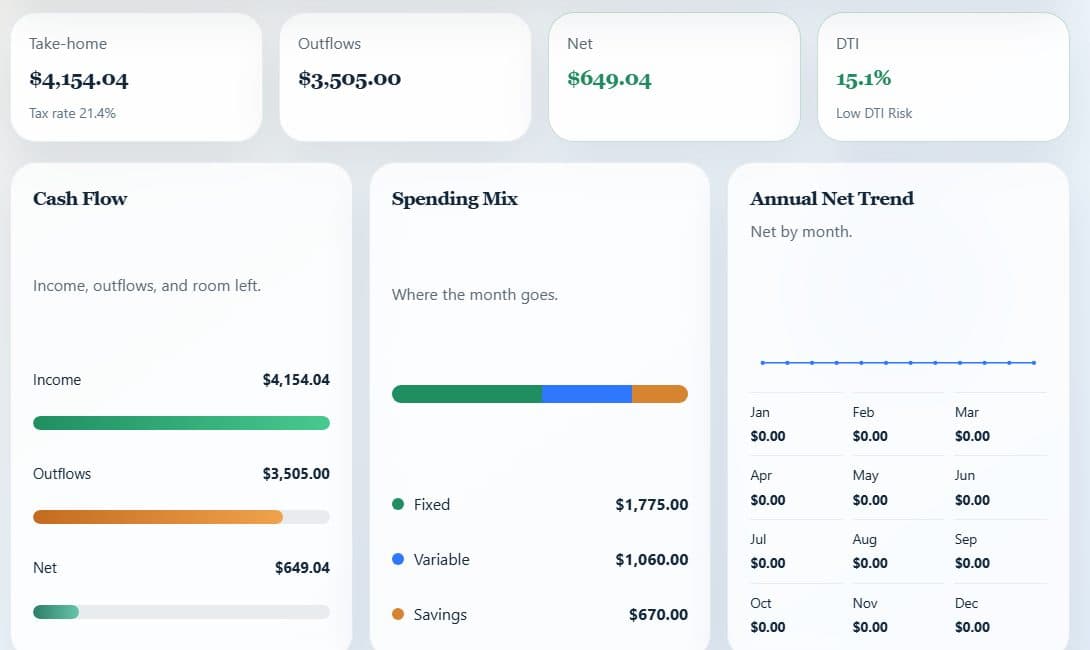Click the 'Where the month goes.' subtitle
Screen dimensions: 1090x650
(475, 295)
